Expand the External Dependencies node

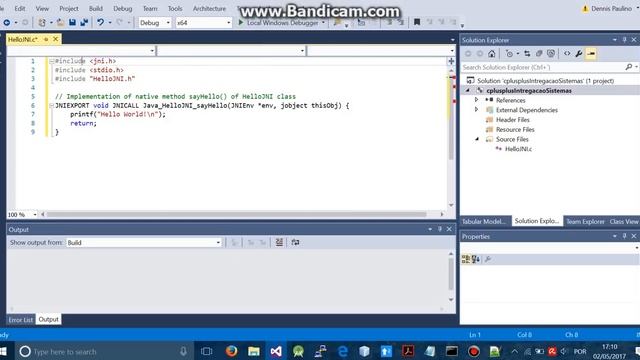point(476,109)
